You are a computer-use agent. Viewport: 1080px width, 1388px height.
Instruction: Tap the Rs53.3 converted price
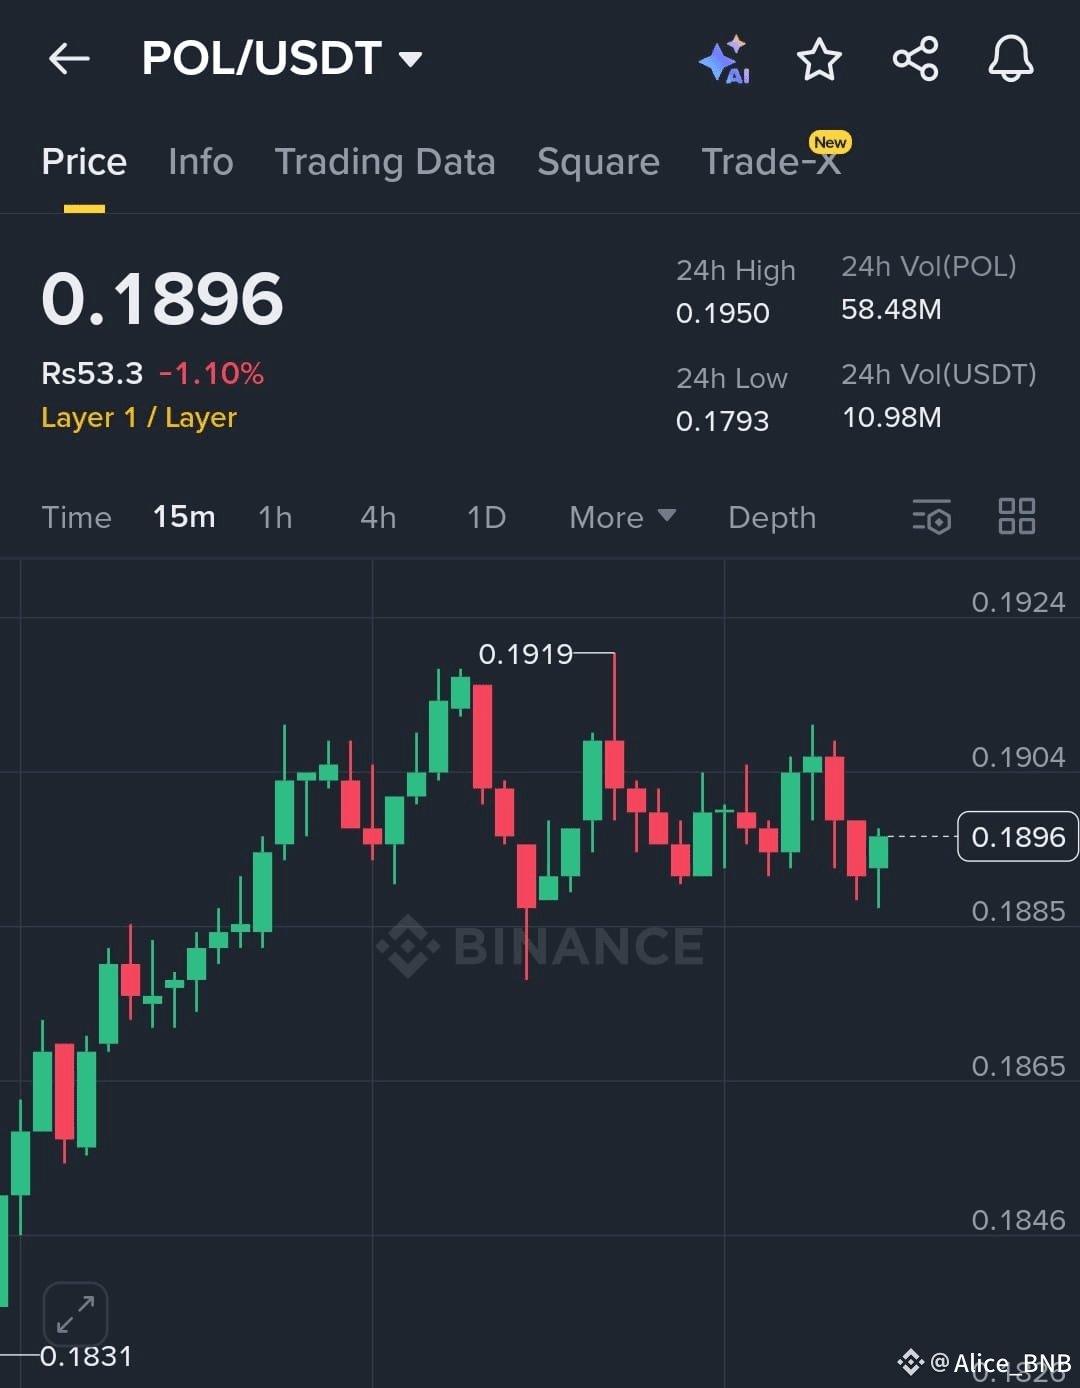(92, 373)
